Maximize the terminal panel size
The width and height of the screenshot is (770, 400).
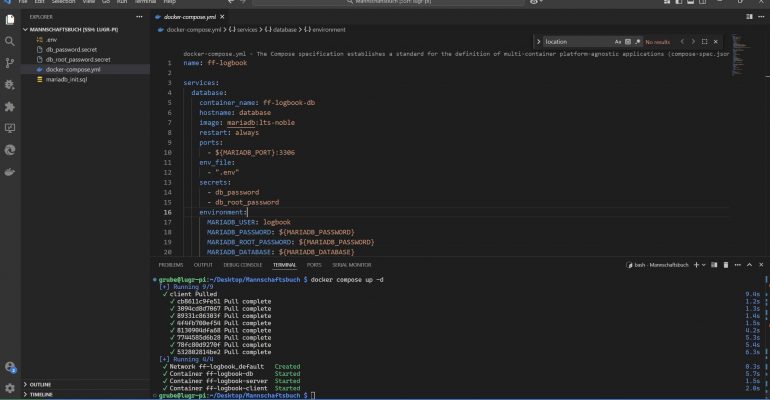coord(749,265)
